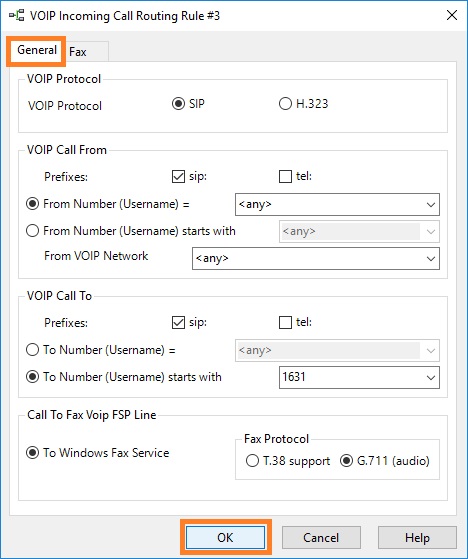The image size is (468, 559).
Task: Check the tel: prefix under VOIP Call To
Action: [285, 322]
